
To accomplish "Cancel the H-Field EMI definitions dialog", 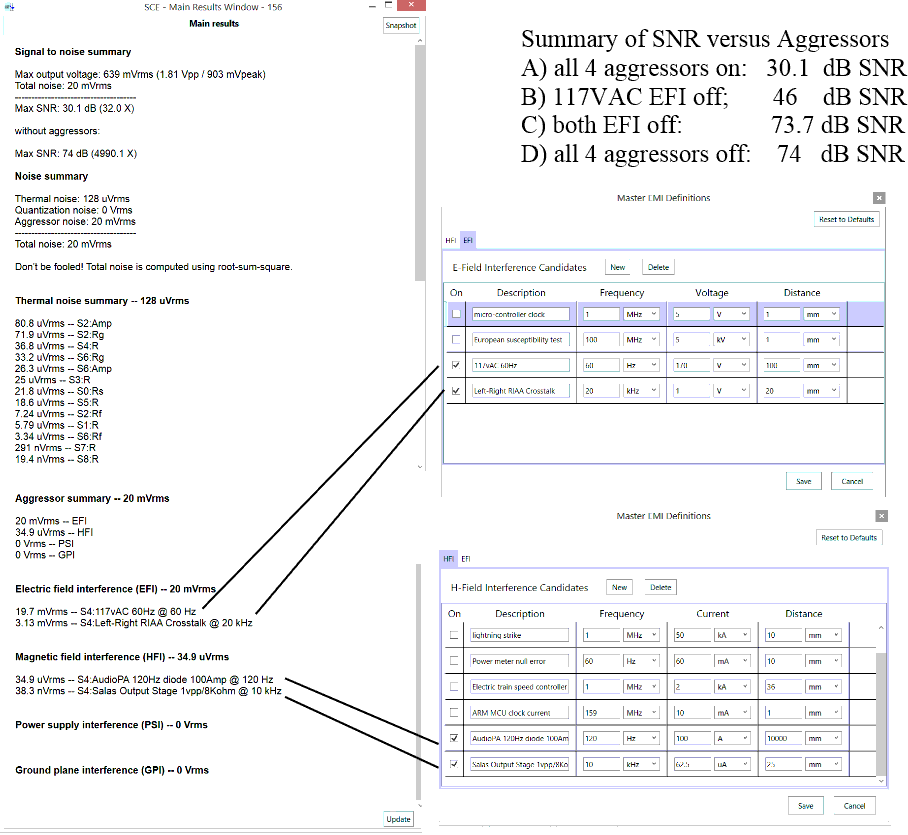I will coord(854,805).
